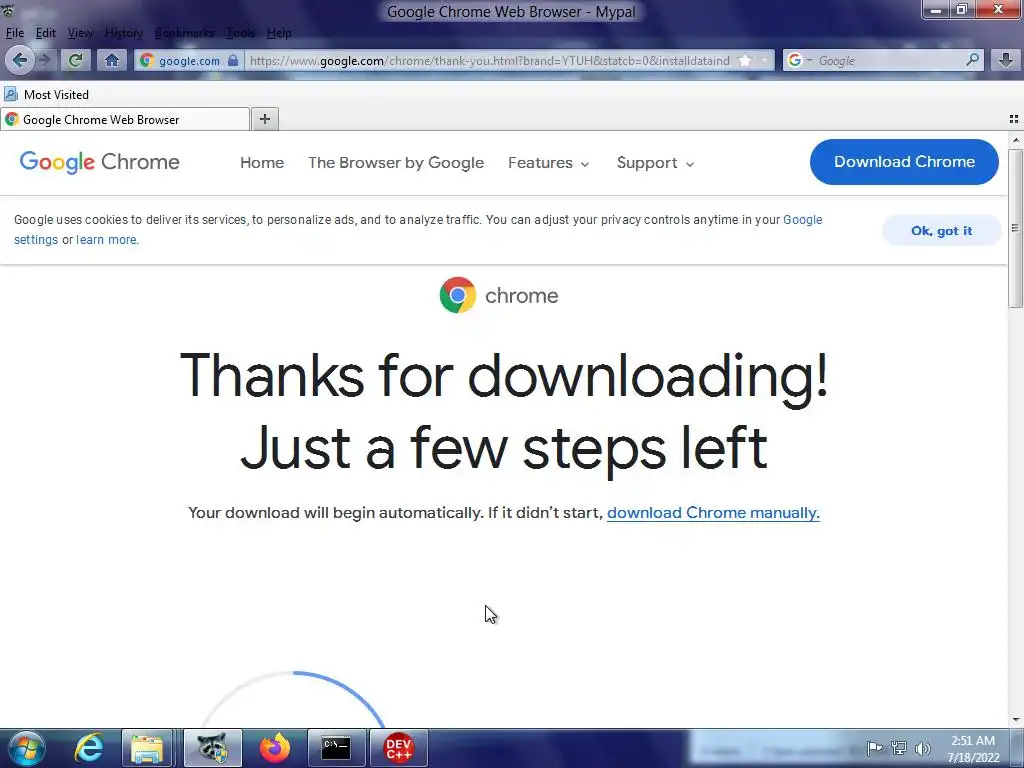Screen dimensions: 1024x768
Task: Expand the Support dropdown menu
Action: (x=655, y=163)
